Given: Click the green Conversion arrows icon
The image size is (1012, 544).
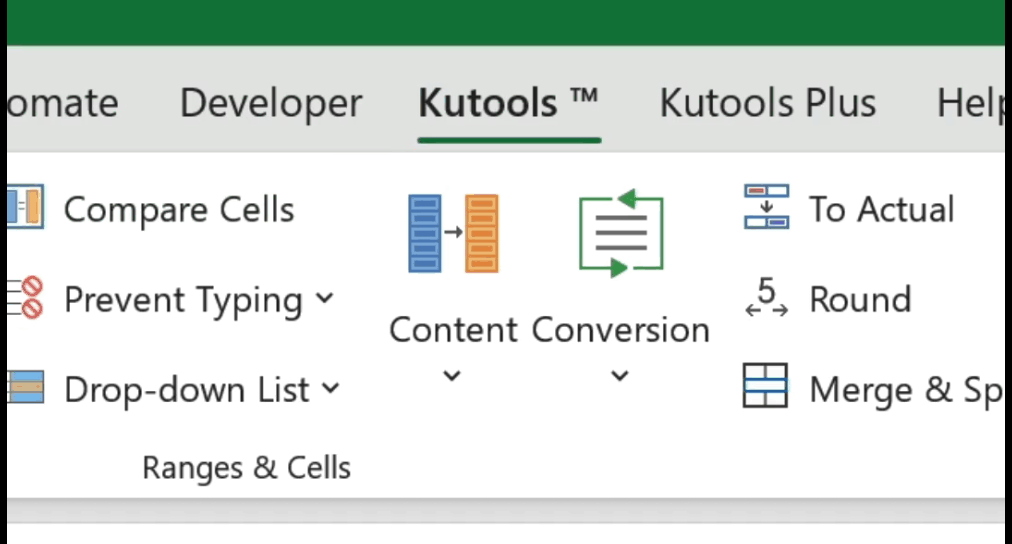Looking at the screenshot, I should tap(621, 234).
